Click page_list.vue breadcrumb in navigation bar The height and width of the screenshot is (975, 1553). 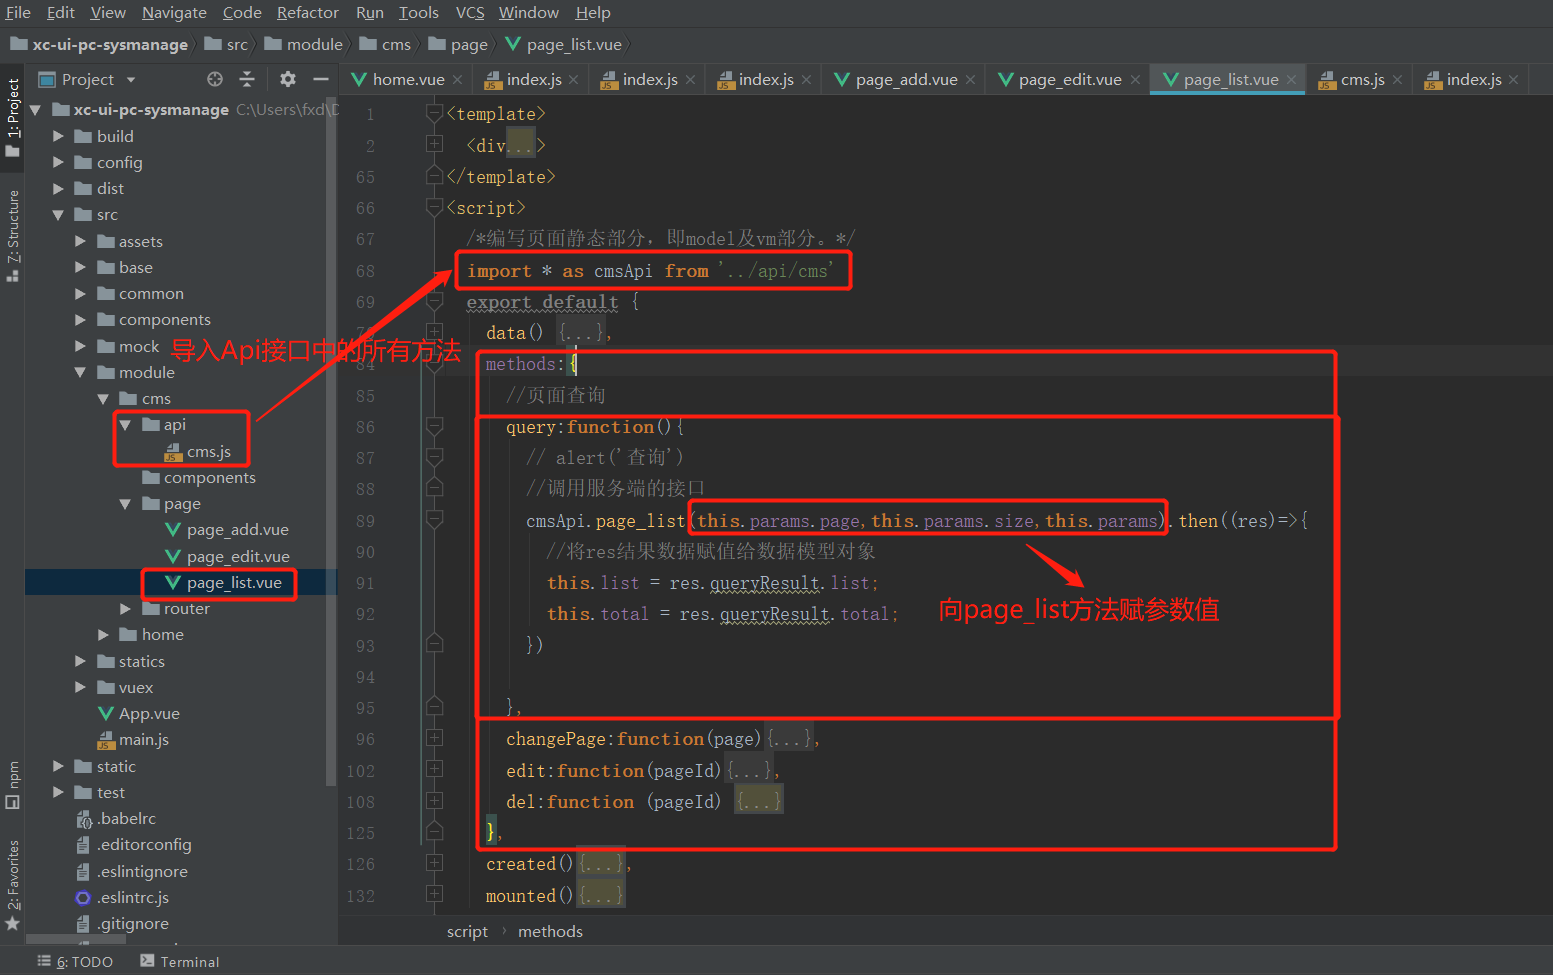click(564, 44)
